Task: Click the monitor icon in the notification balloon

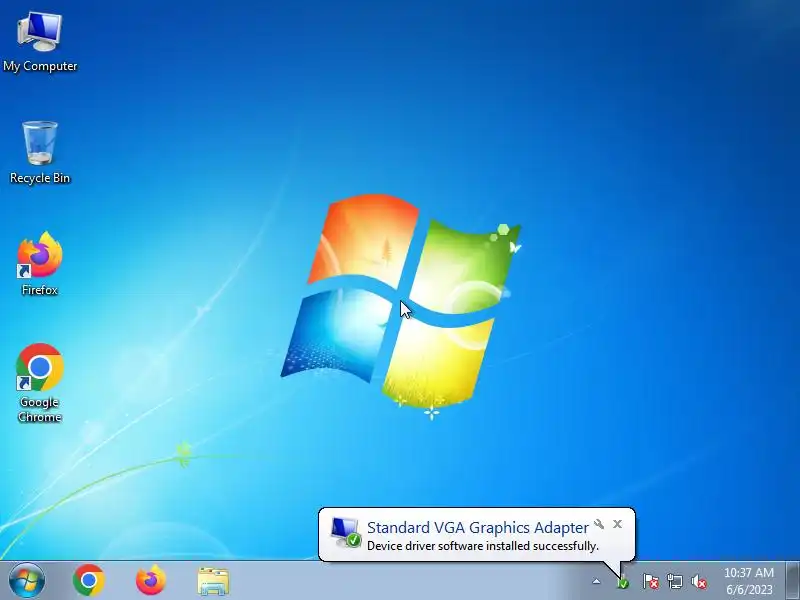Action: pyautogui.click(x=345, y=533)
